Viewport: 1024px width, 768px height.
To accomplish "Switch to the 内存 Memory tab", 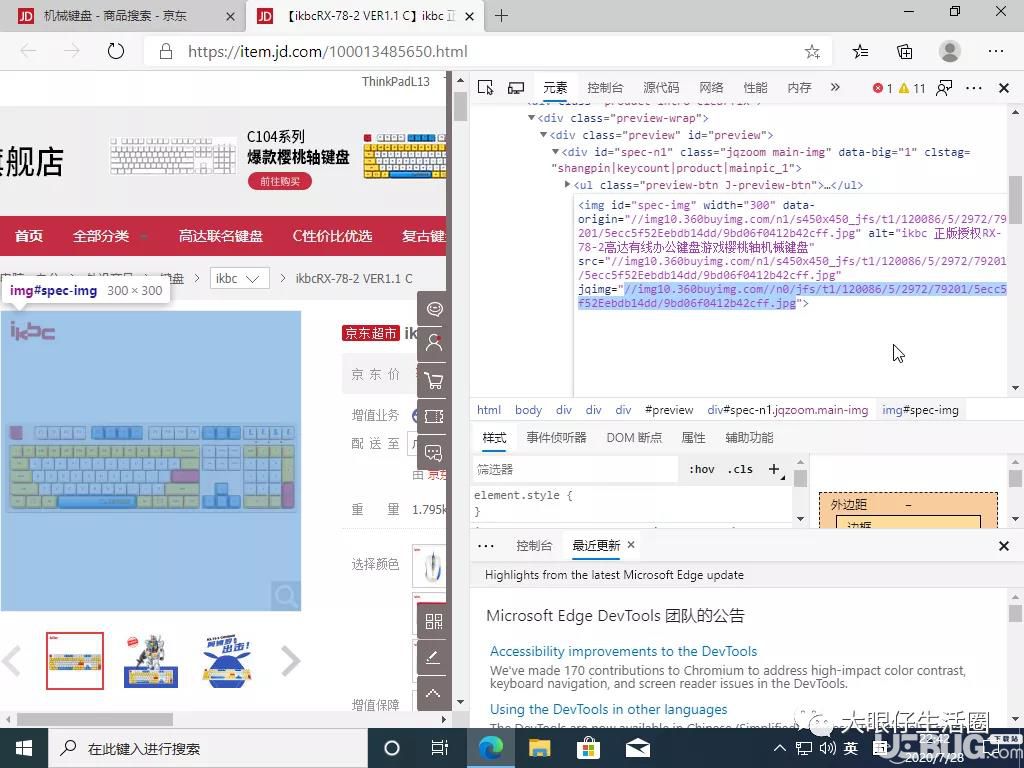I will pos(799,88).
